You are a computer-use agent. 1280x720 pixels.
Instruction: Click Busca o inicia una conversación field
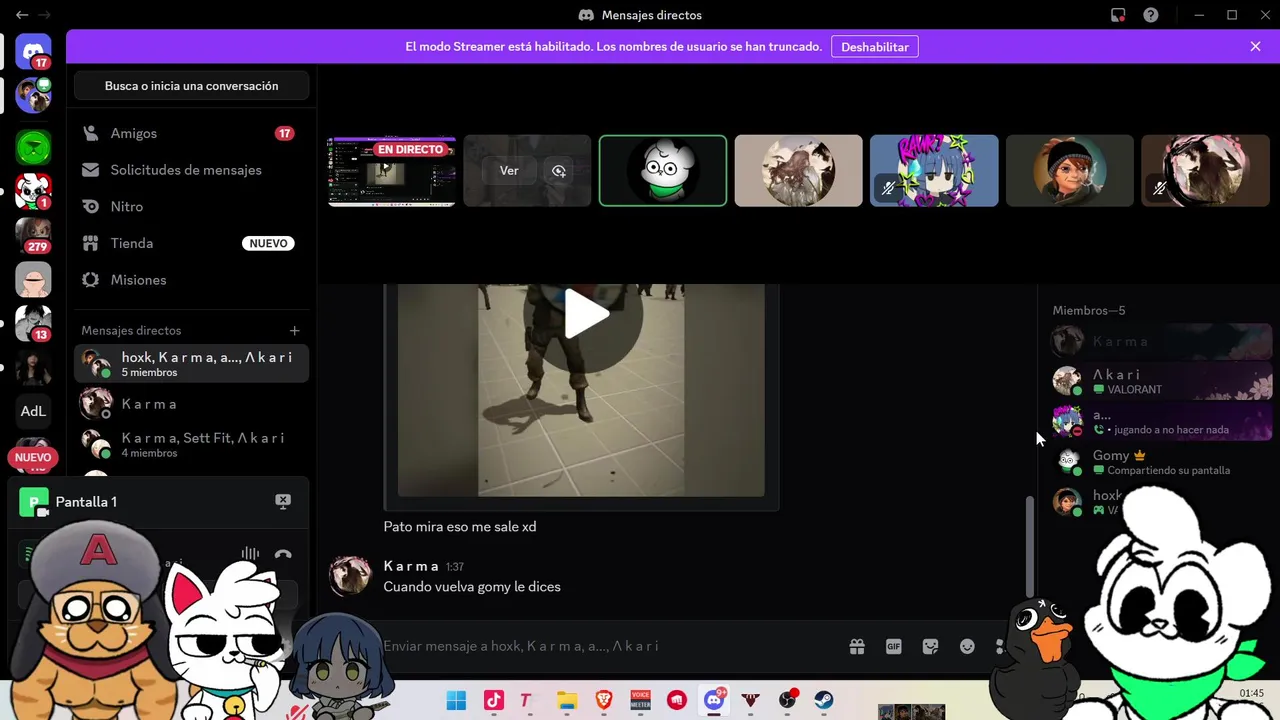tap(191, 86)
